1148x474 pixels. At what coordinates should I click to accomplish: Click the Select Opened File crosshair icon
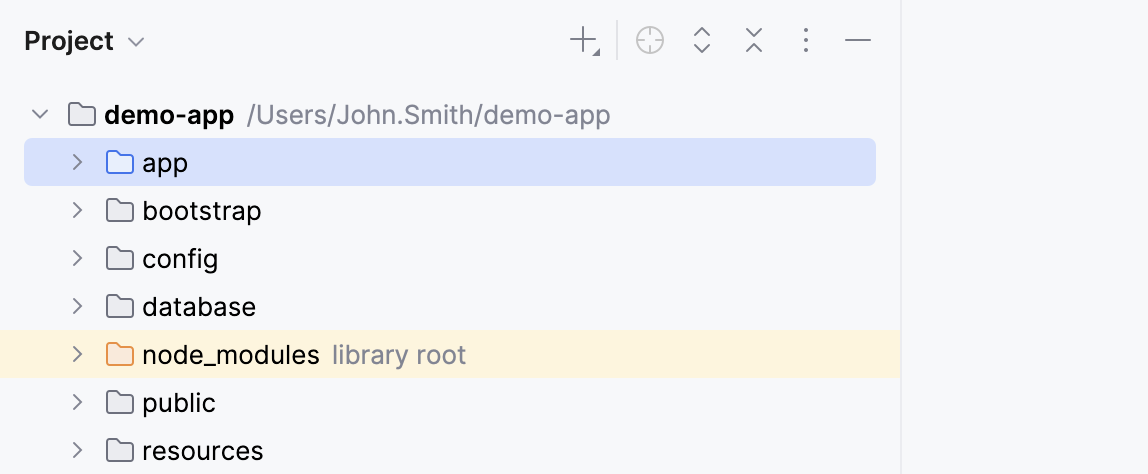point(650,41)
